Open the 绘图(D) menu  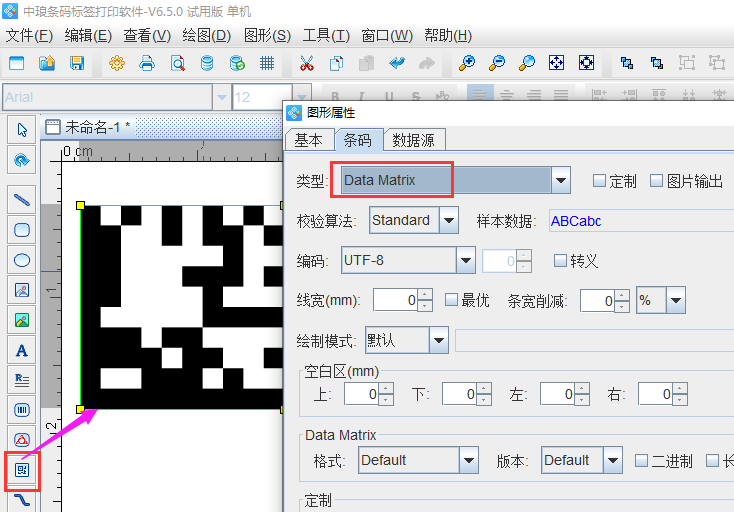(x=206, y=36)
